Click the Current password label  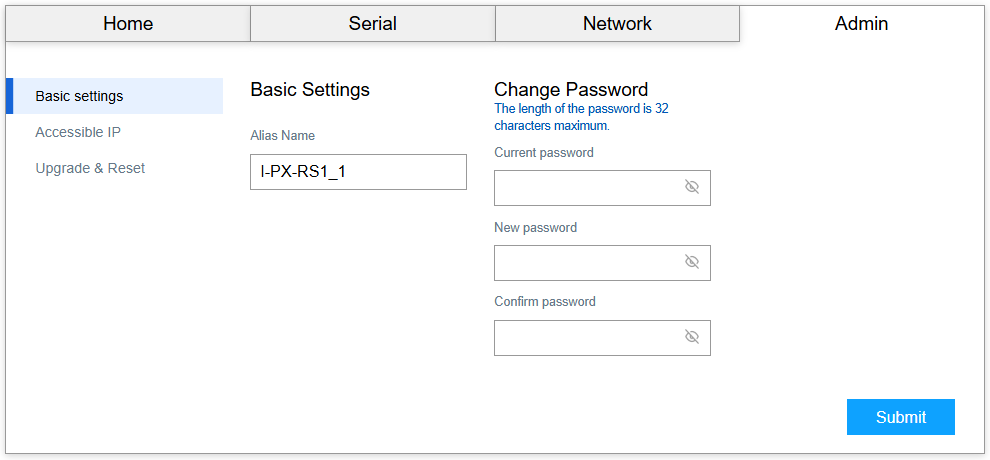point(544,153)
